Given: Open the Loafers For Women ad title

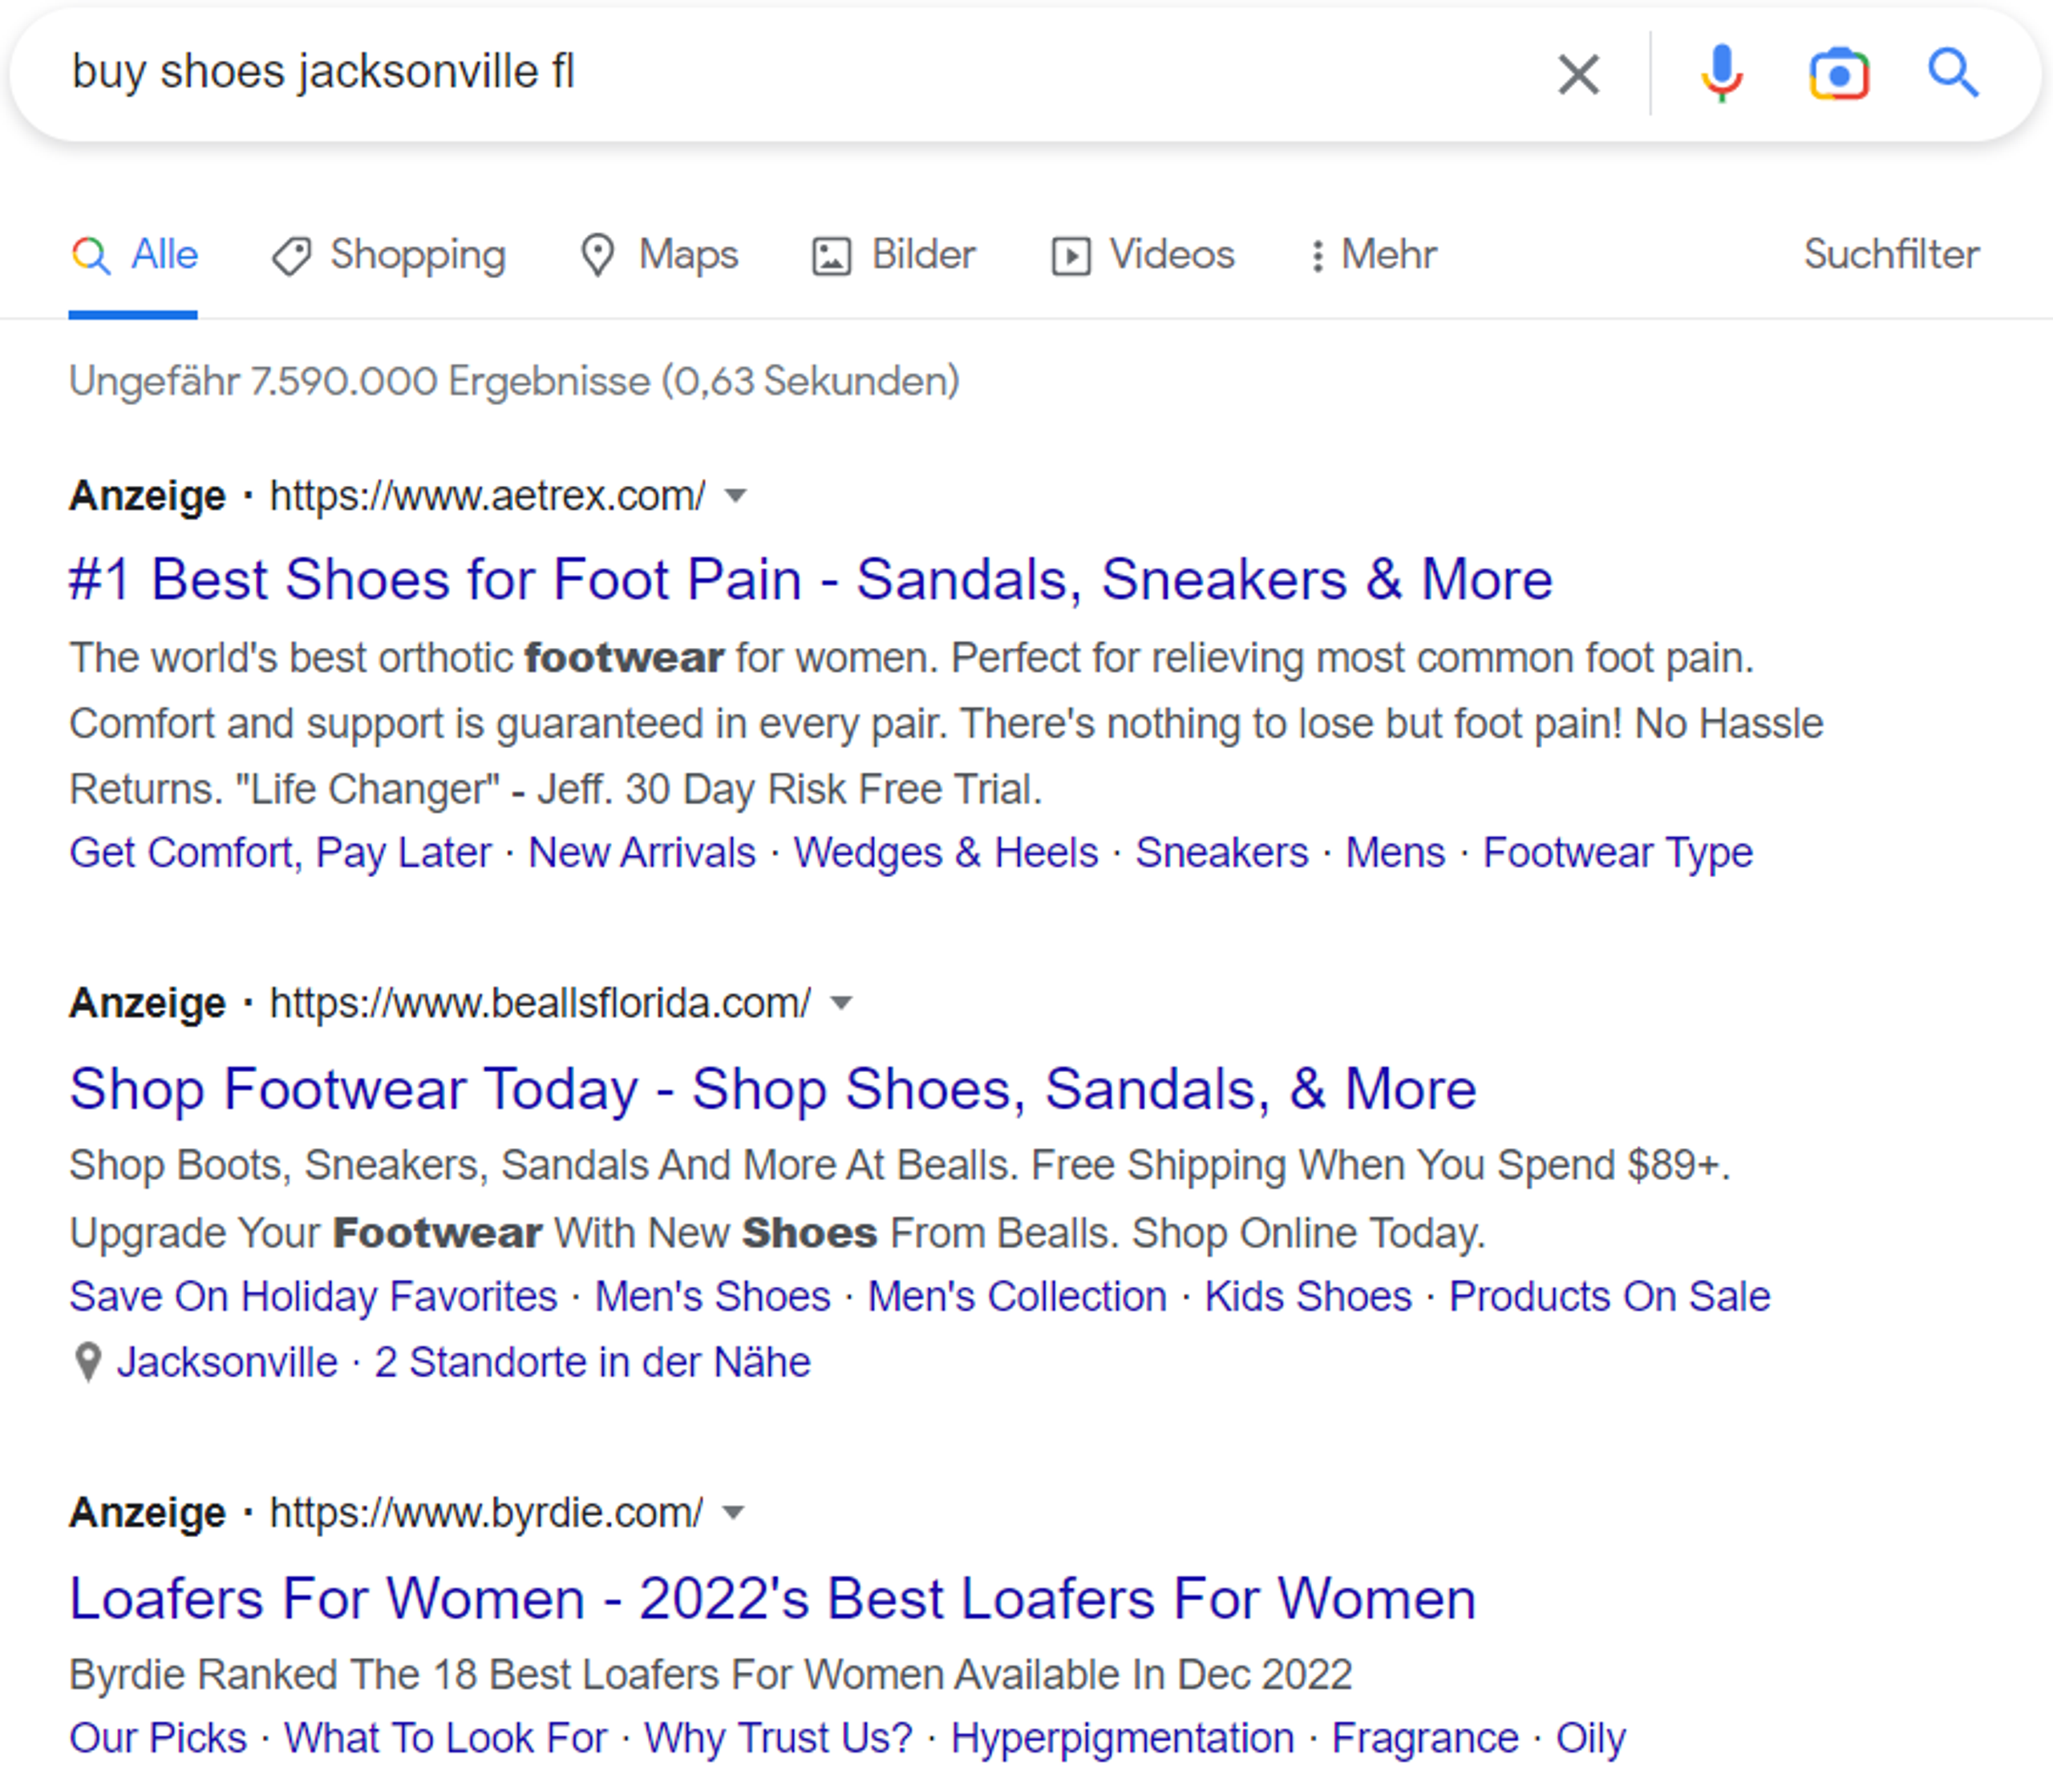Looking at the screenshot, I should point(772,1598).
